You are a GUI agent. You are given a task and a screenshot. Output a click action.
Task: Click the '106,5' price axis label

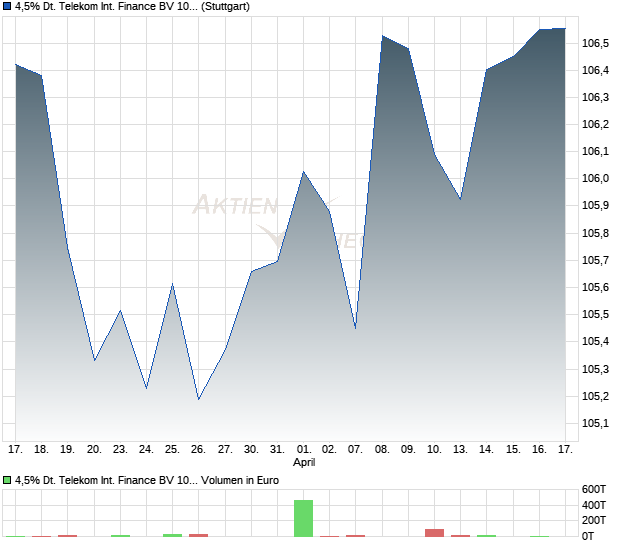coord(595,43)
